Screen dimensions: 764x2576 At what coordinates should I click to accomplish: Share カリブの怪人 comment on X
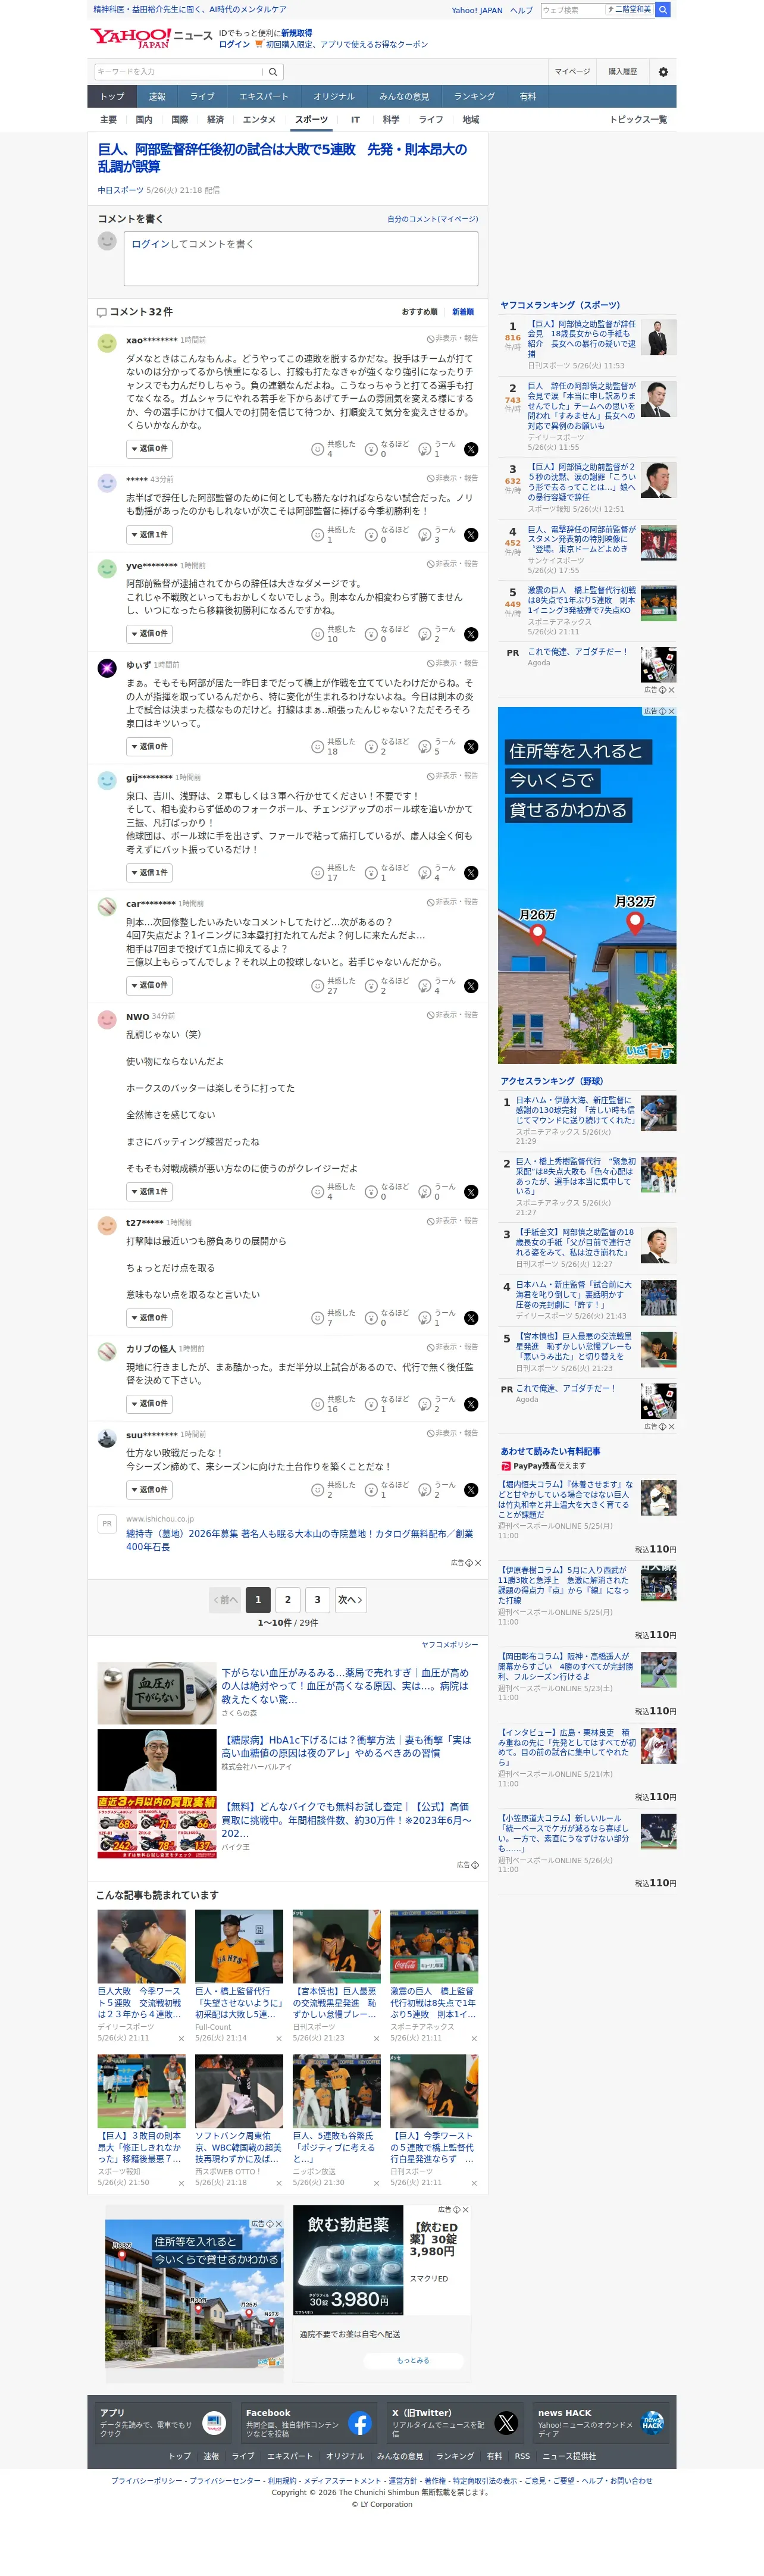pyautogui.click(x=471, y=1404)
